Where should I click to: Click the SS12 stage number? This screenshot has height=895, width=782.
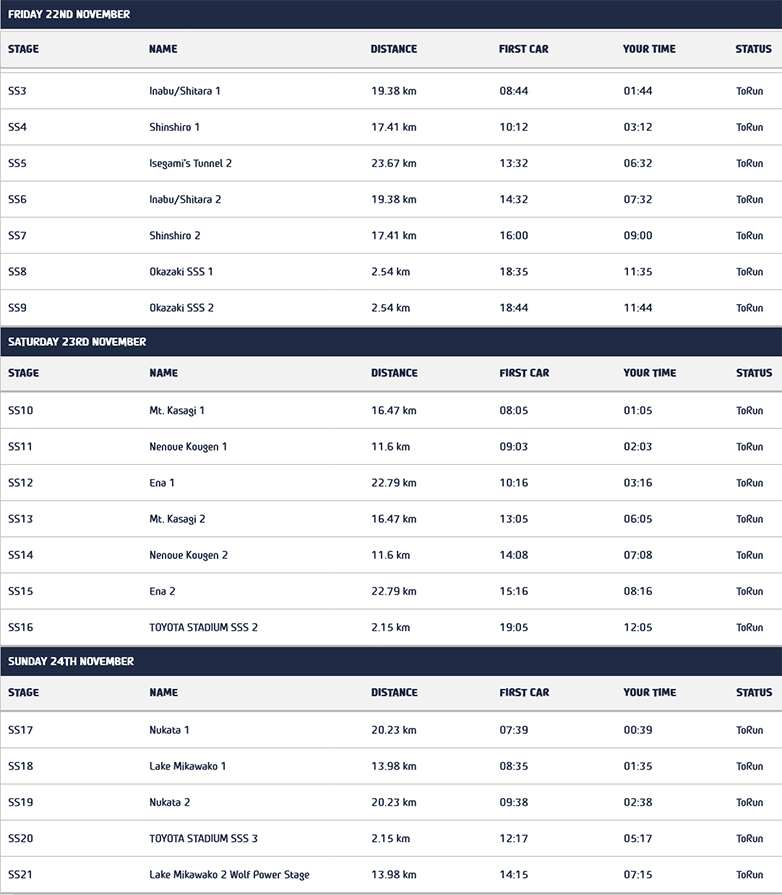point(21,483)
